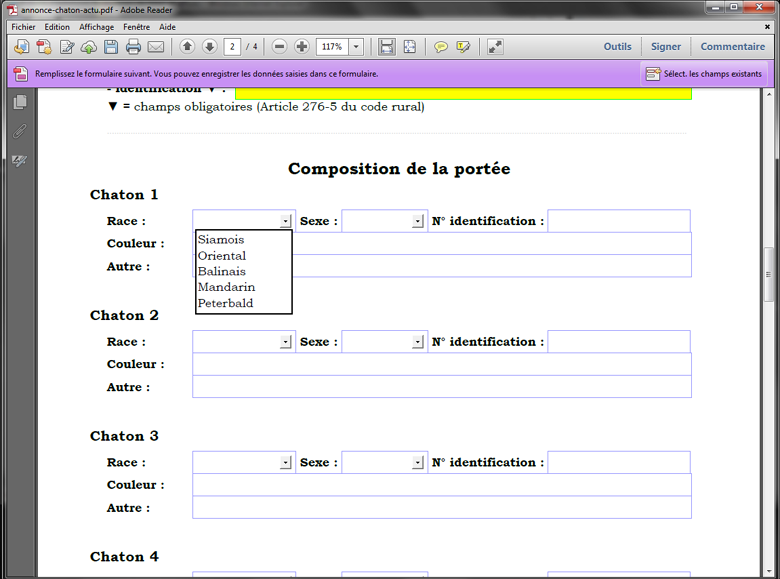Open the Signer panel
This screenshot has height=579, width=780.
666,47
